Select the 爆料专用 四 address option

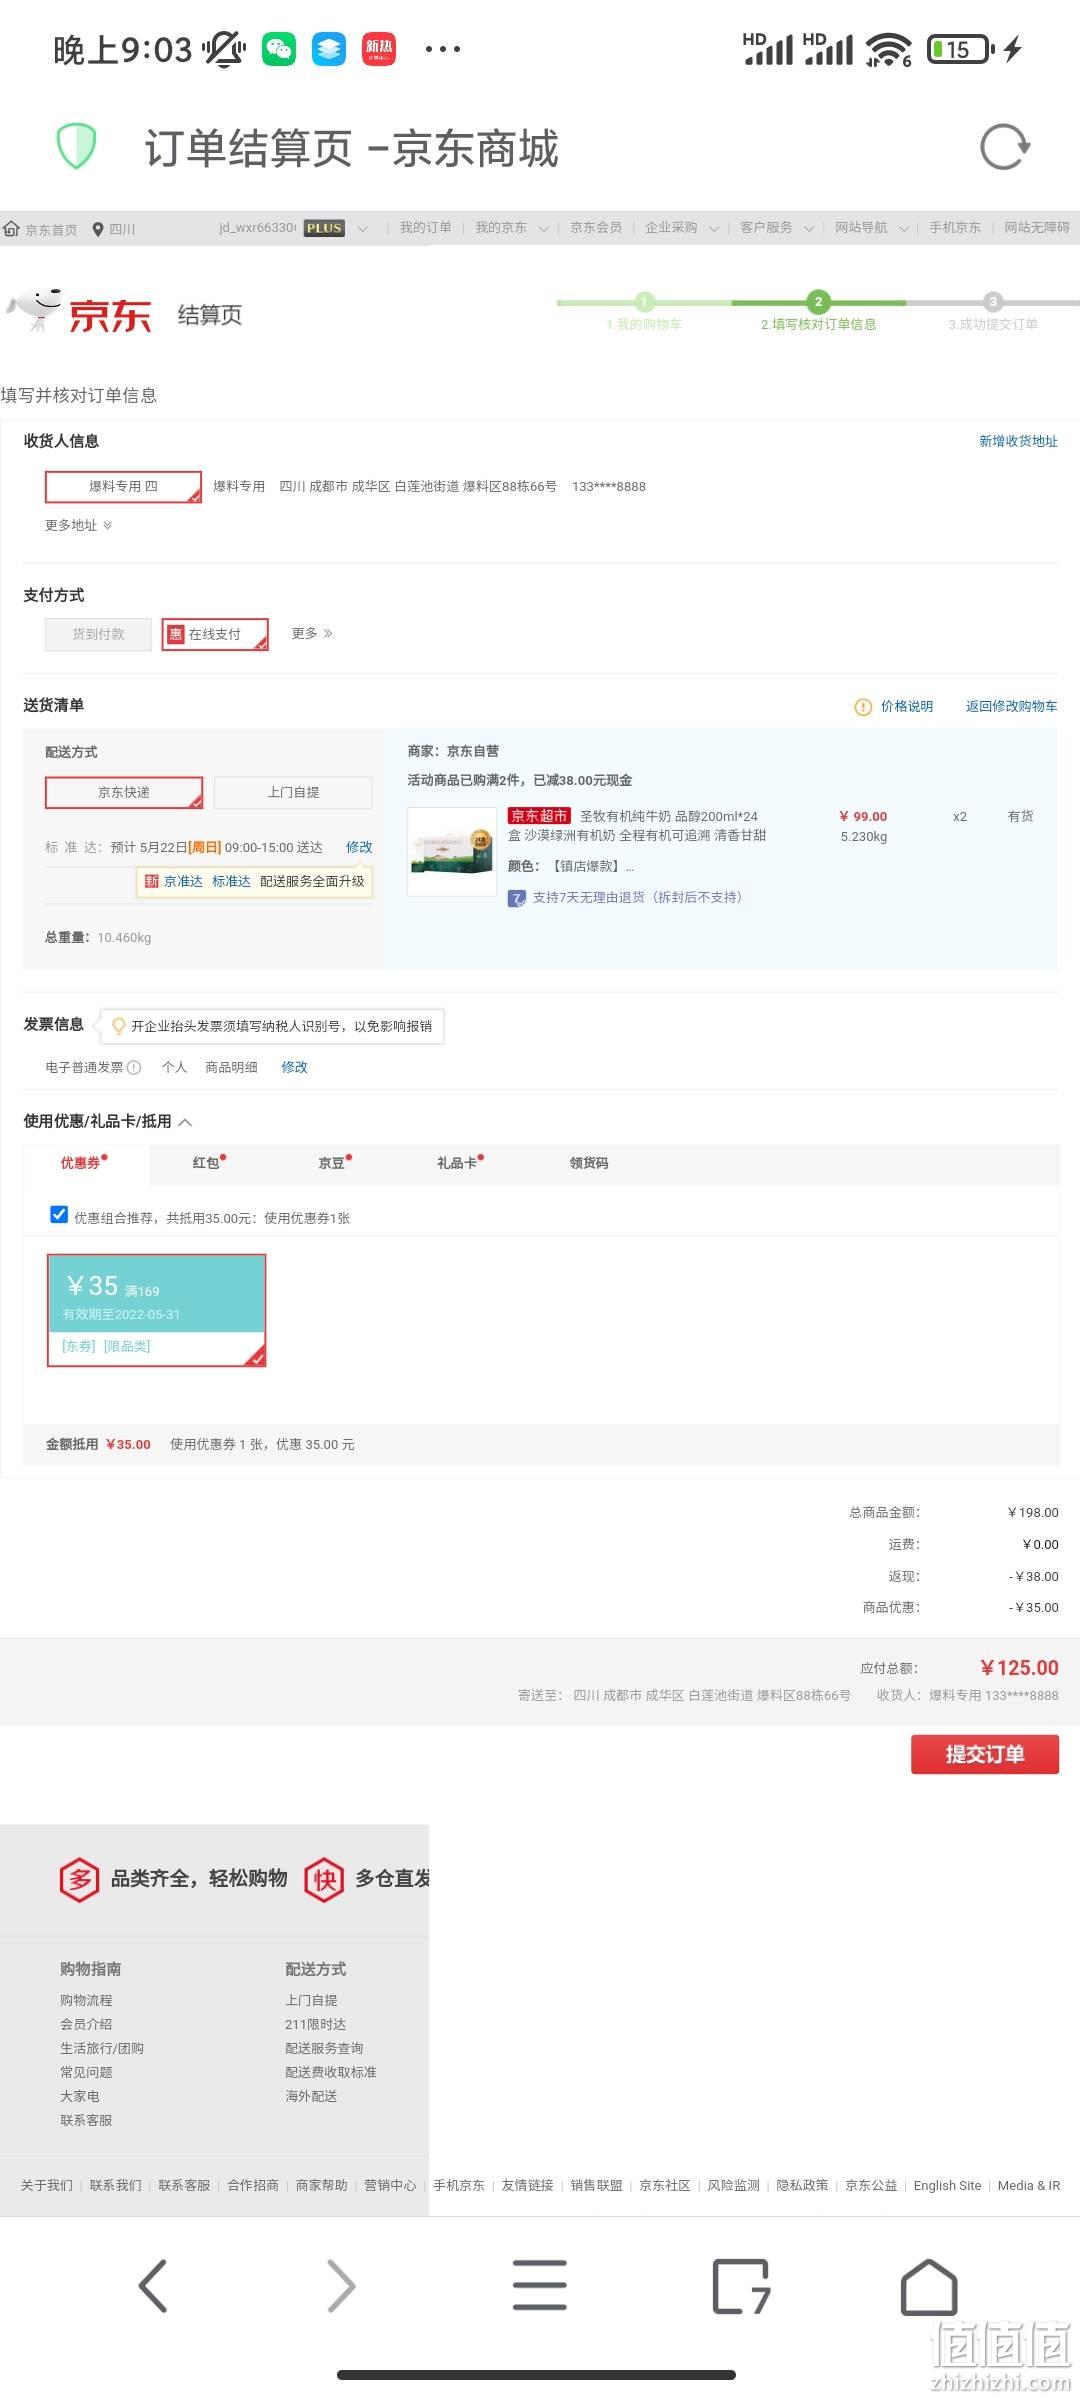coord(123,487)
